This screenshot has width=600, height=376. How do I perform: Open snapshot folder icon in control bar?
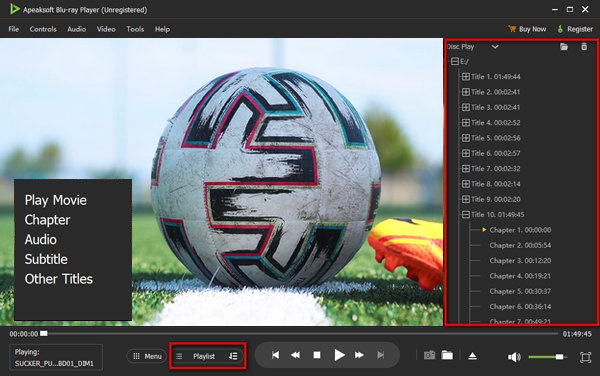click(447, 355)
